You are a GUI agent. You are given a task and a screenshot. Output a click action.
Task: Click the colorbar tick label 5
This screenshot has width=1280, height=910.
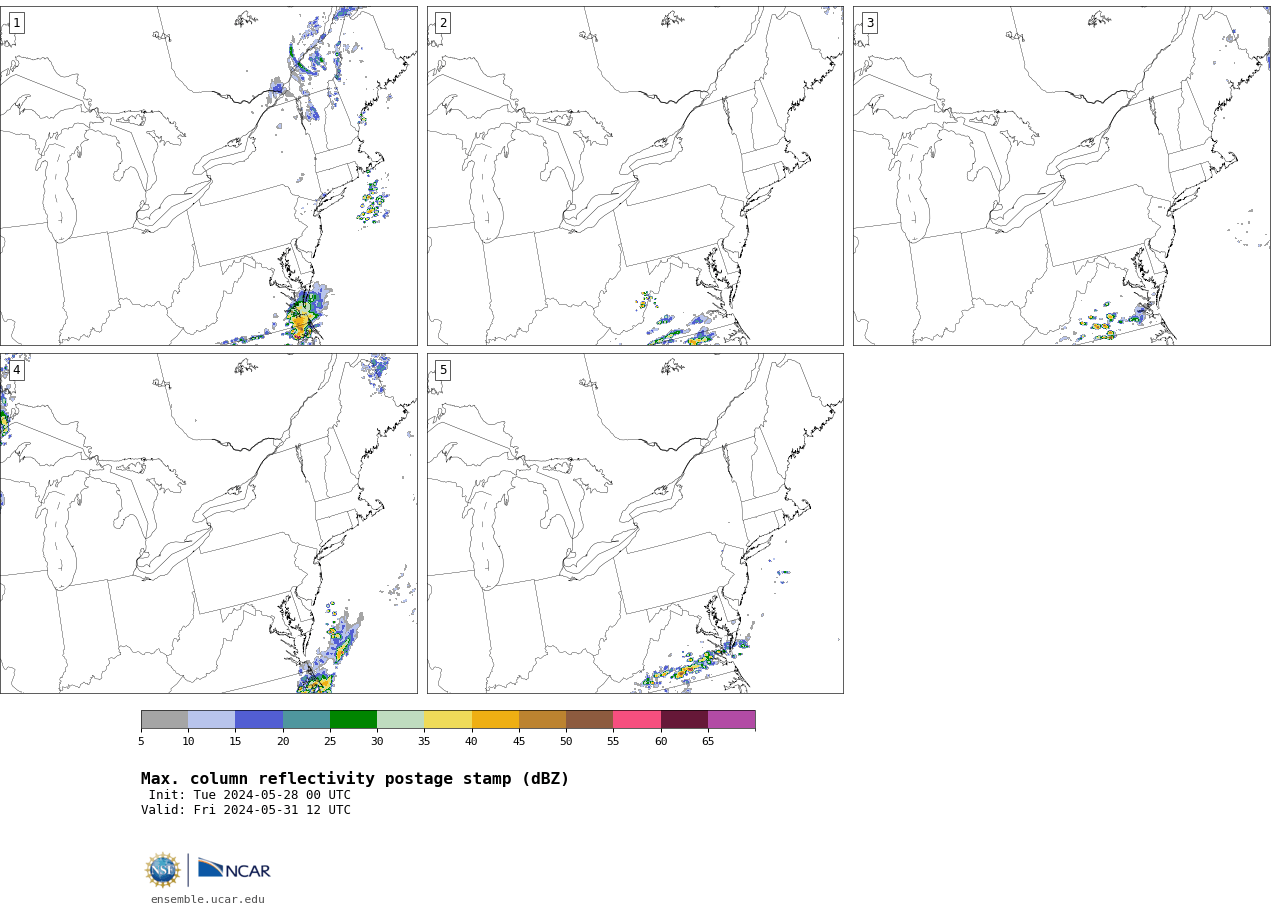tap(141, 741)
